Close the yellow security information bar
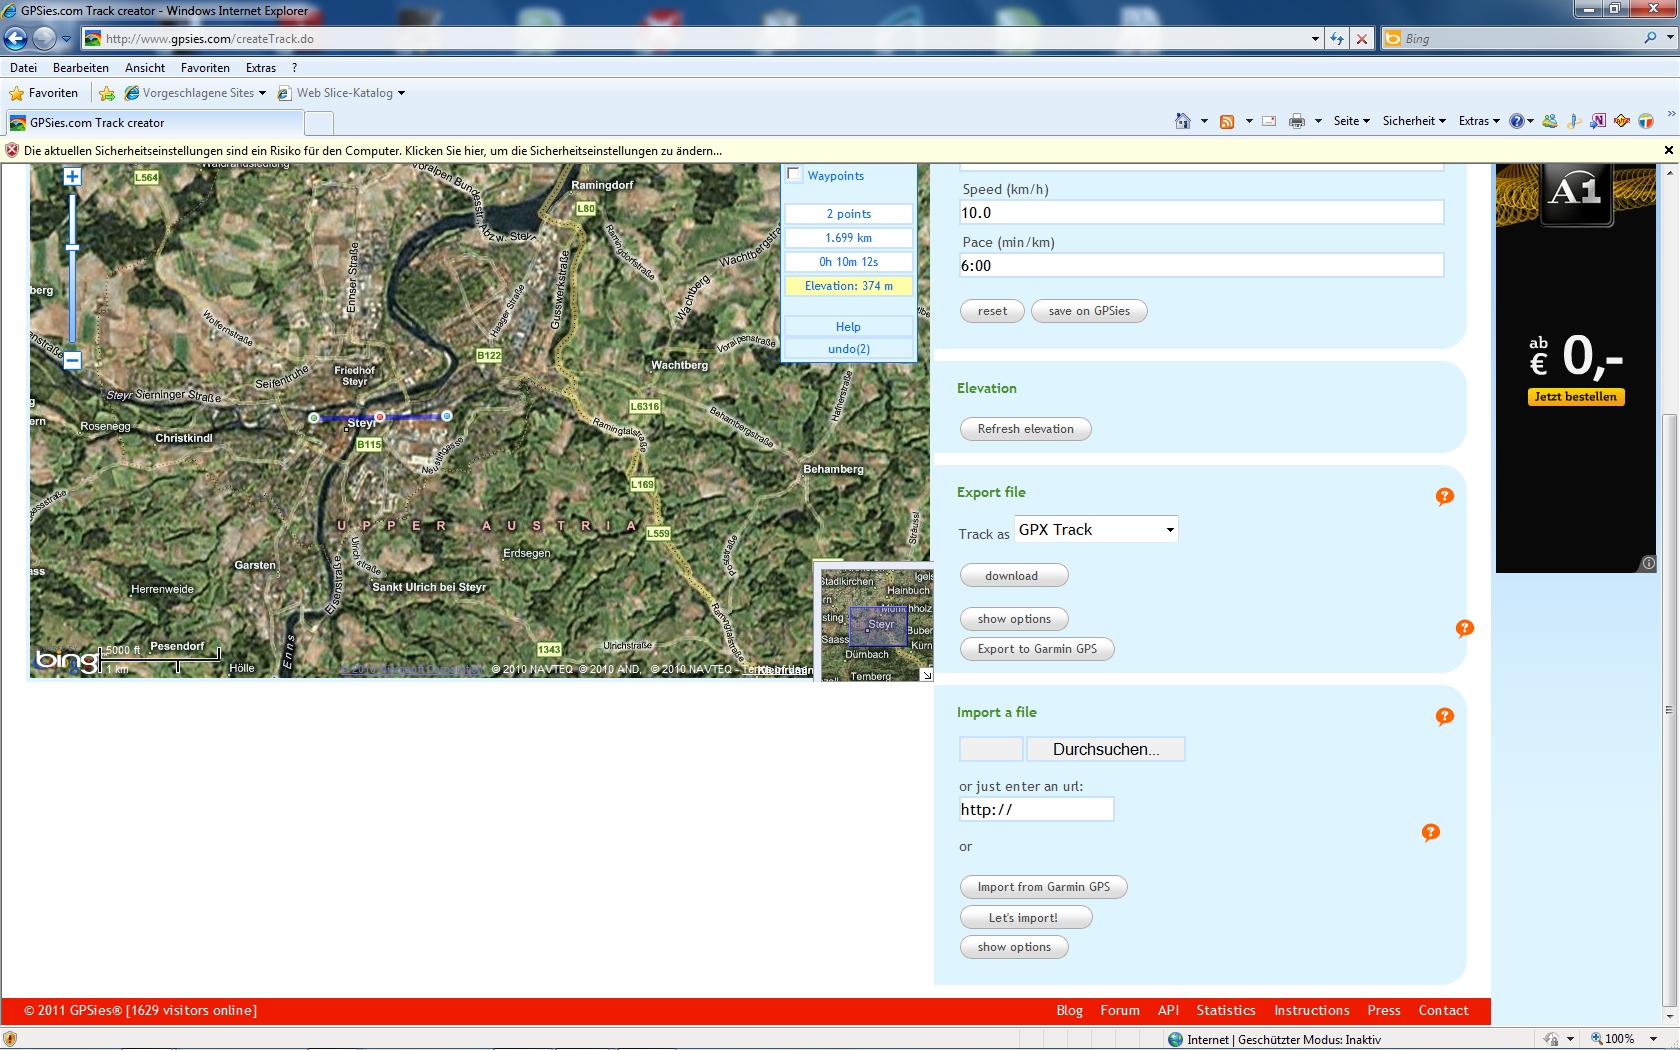1680x1050 pixels. (1668, 150)
